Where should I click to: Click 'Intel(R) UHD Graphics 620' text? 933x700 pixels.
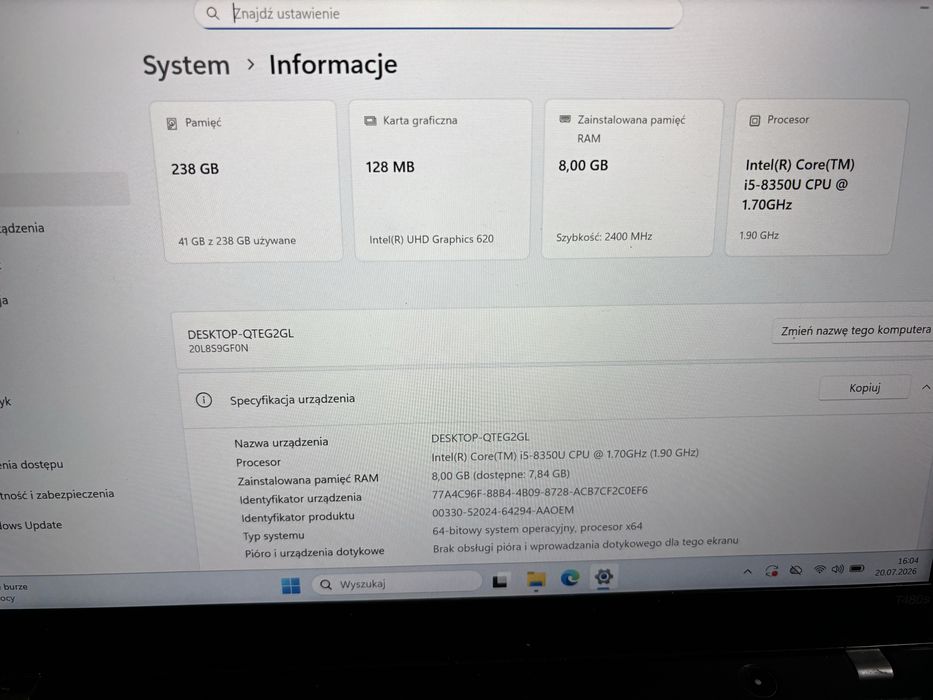pyautogui.click(x=431, y=239)
